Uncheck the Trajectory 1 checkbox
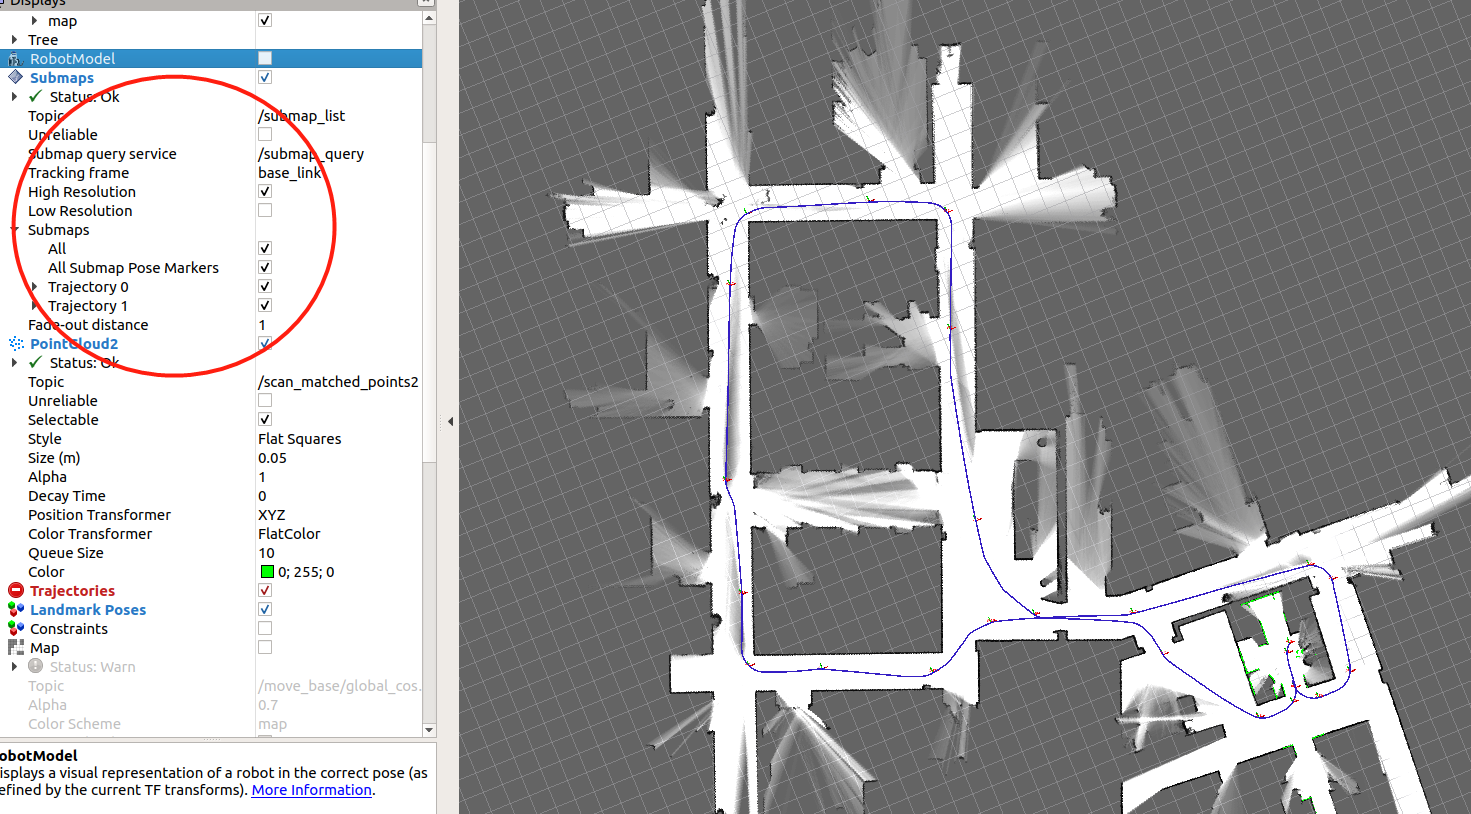The width and height of the screenshot is (1471, 814). click(x=264, y=305)
